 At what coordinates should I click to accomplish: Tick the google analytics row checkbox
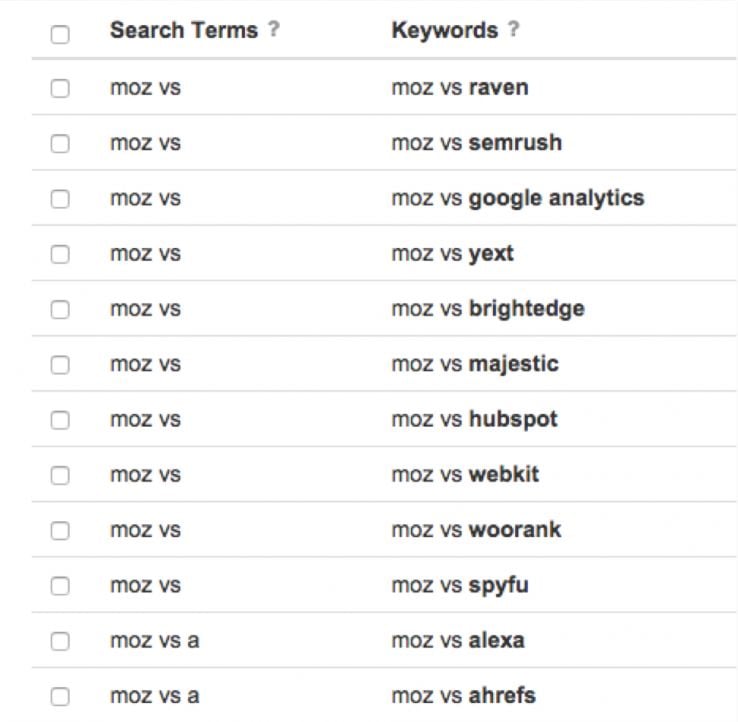[60, 198]
